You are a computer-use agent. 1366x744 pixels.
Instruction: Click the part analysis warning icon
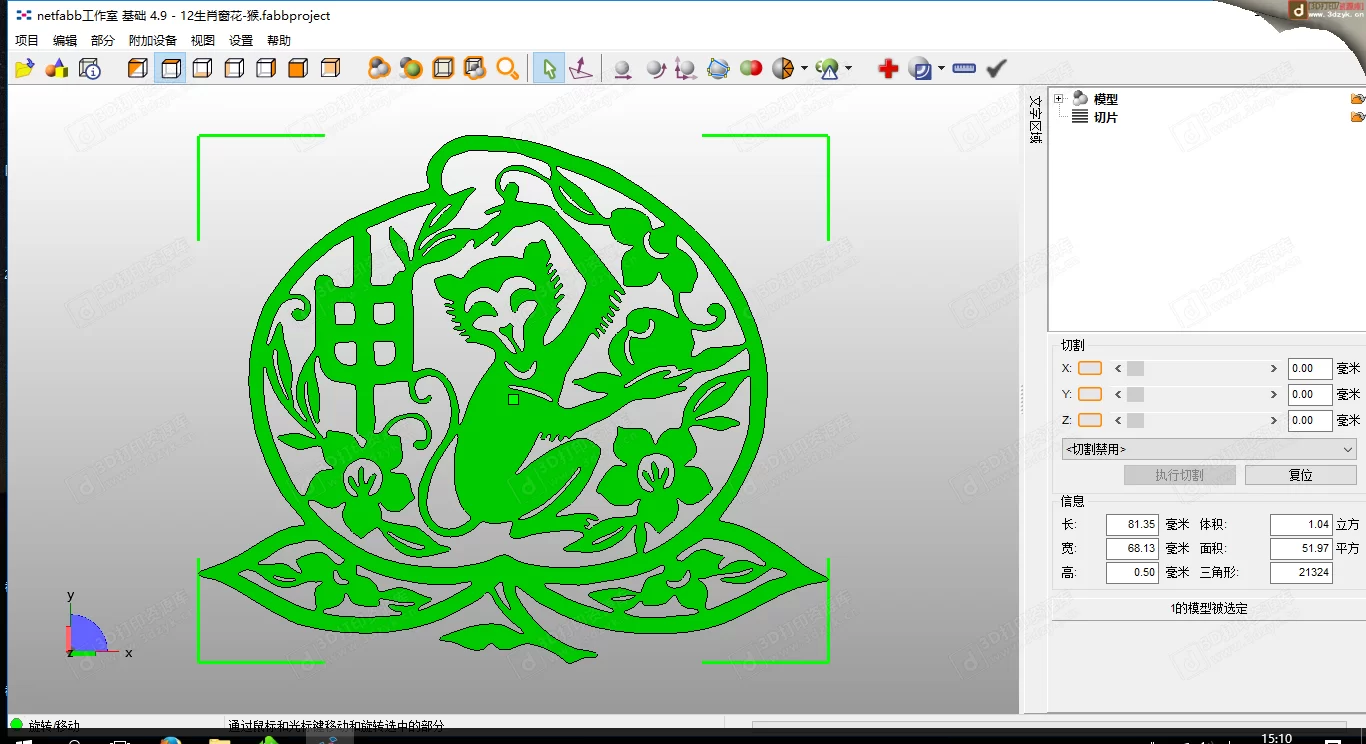point(827,68)
